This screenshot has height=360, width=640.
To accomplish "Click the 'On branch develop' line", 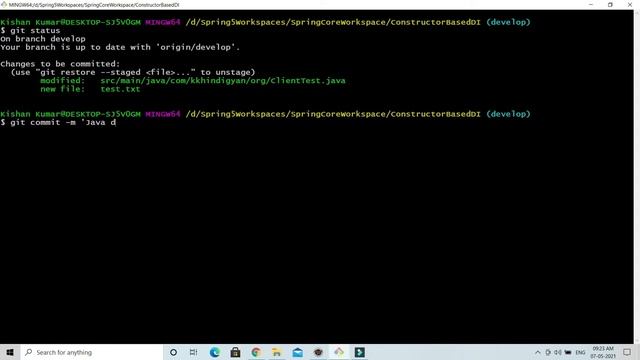I will (43, 39).
